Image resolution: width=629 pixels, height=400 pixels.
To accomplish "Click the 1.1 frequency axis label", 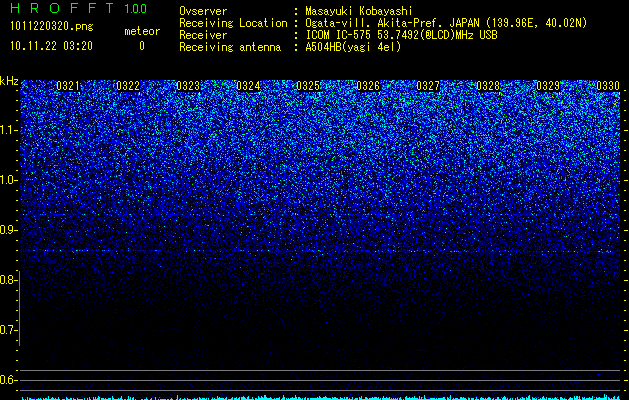I will point(9,130).
